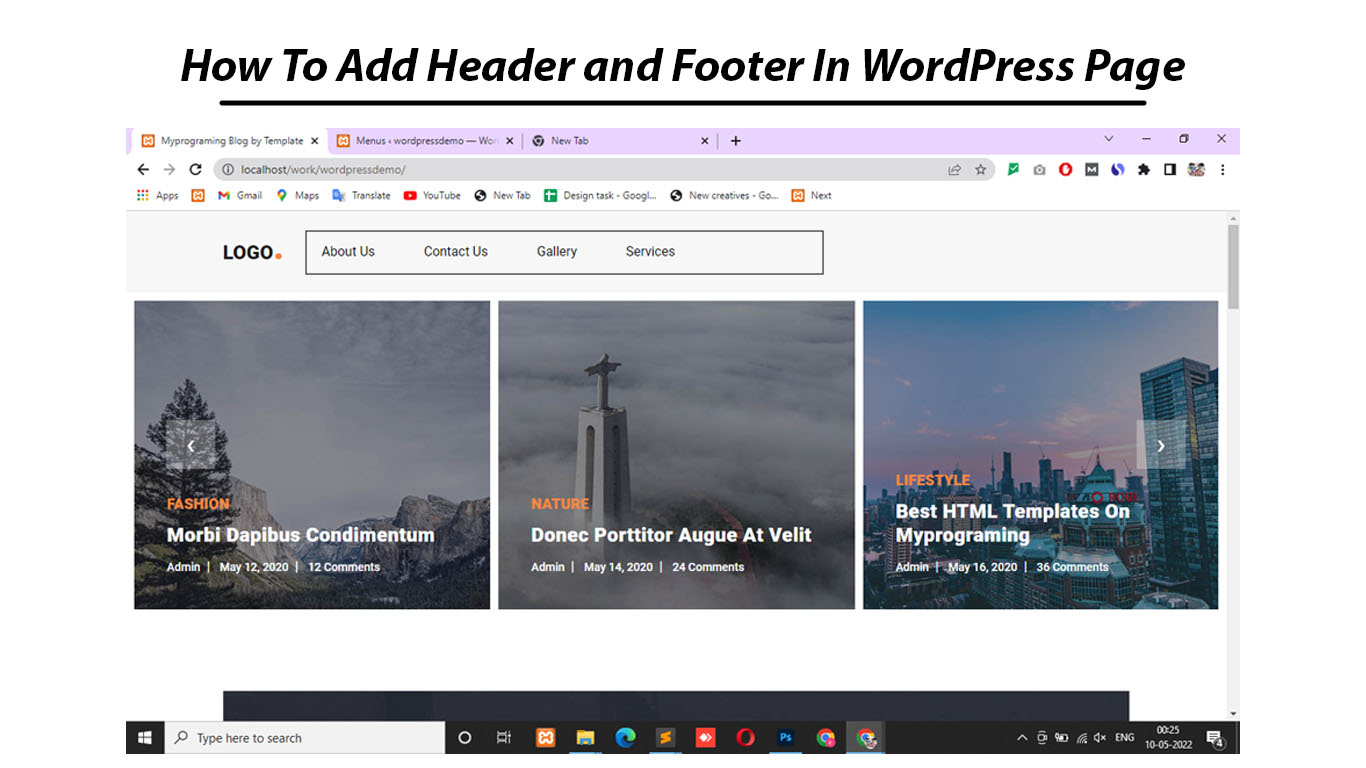Open the blog slider right arrow
The height and width of the screenshot is (768, 1366).
pos(1161,446)
